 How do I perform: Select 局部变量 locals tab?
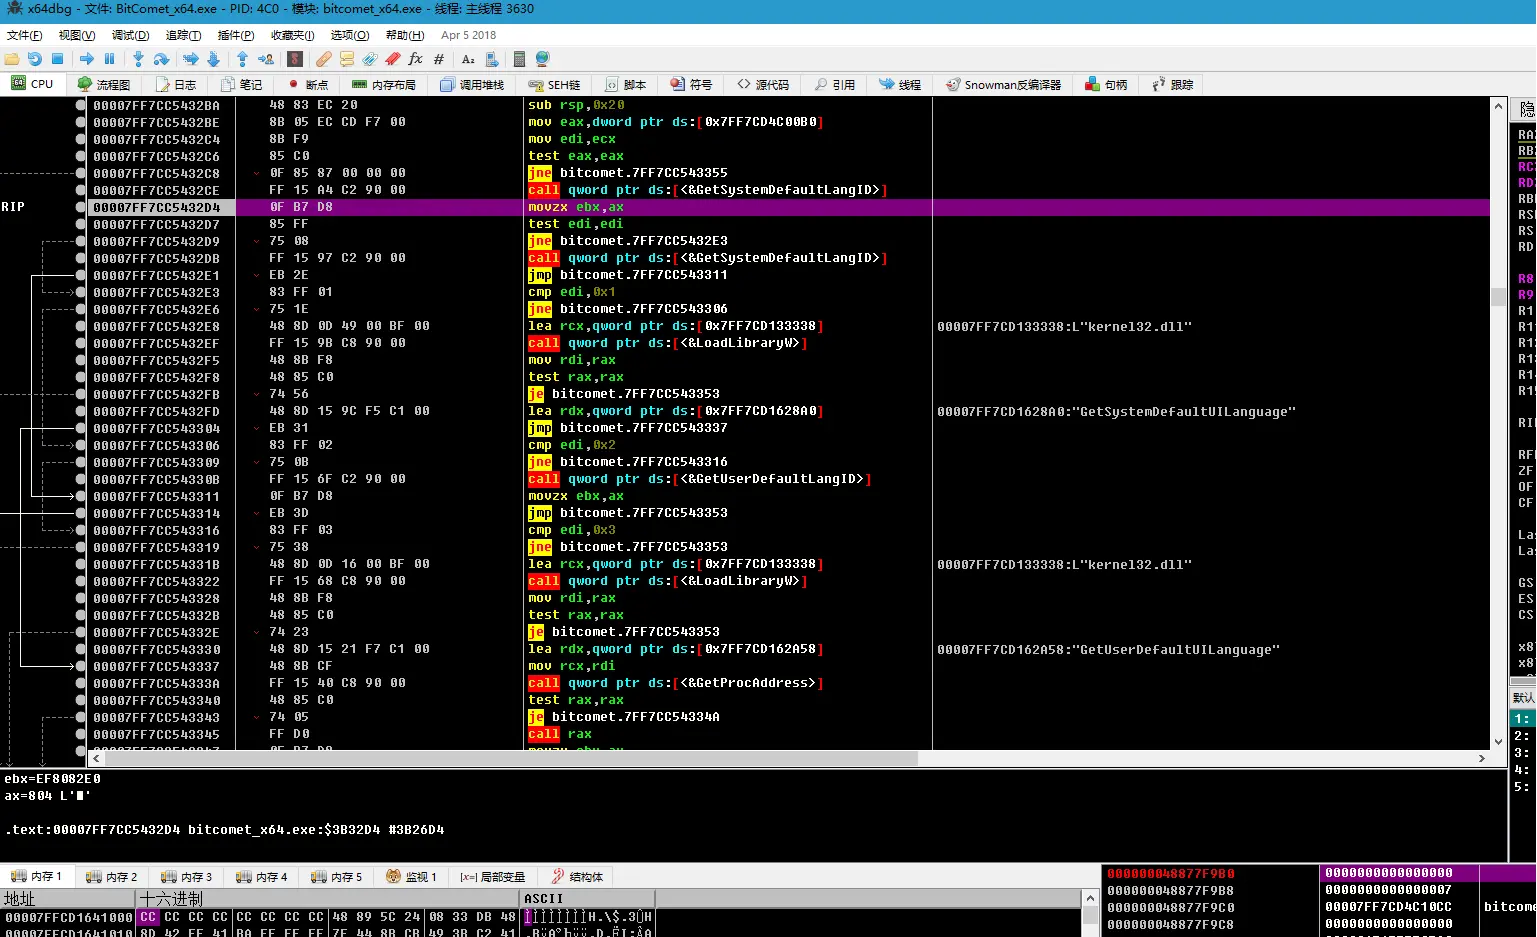(x=493, y=877)
